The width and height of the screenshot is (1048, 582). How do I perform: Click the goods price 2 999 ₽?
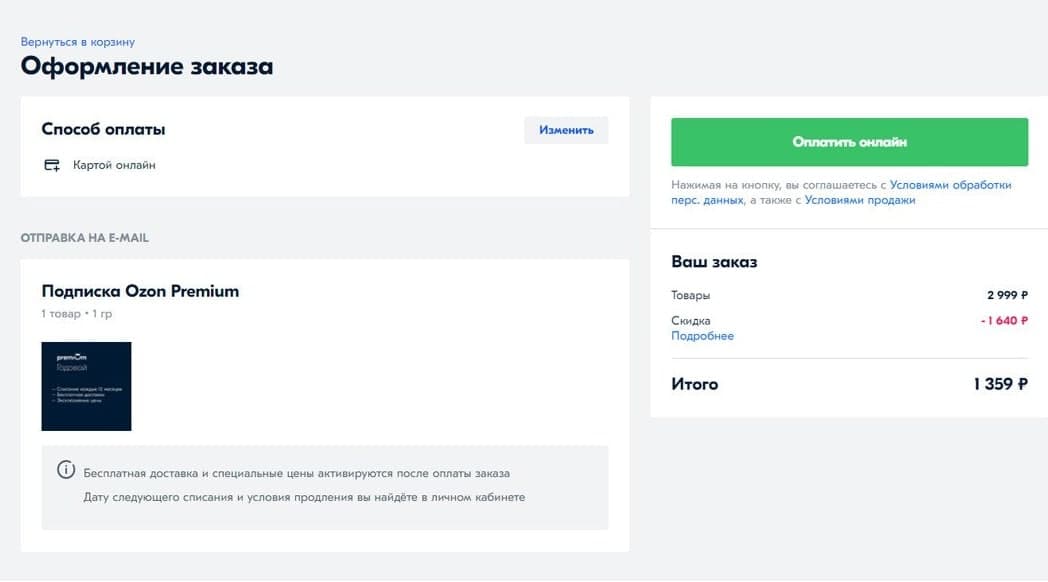tap(1007, 295)
